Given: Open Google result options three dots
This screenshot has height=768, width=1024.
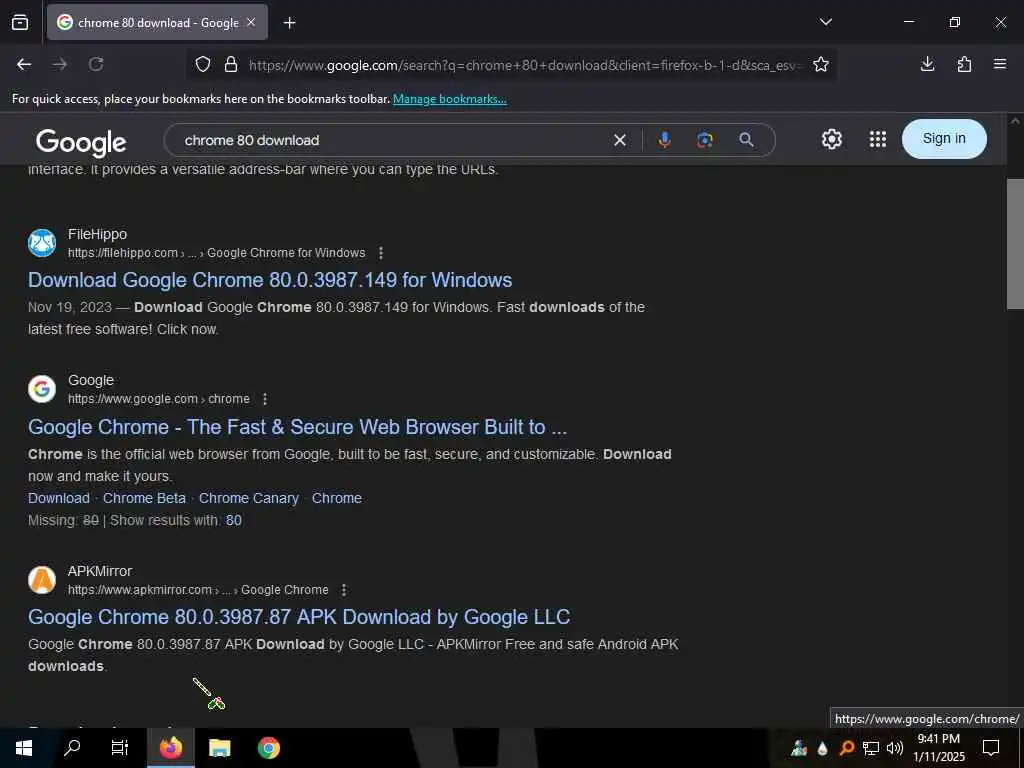Looking at the screenshot, I should (x=264, y=399).
